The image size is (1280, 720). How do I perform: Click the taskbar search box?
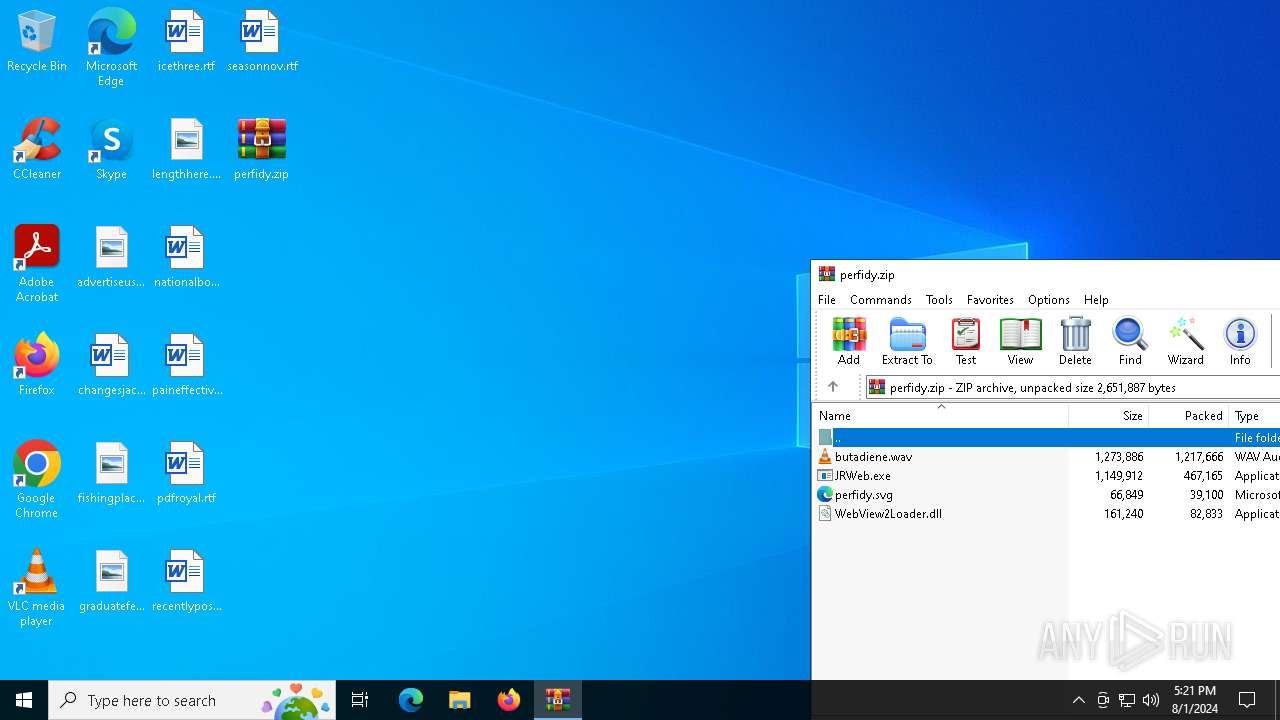[192, 700]
